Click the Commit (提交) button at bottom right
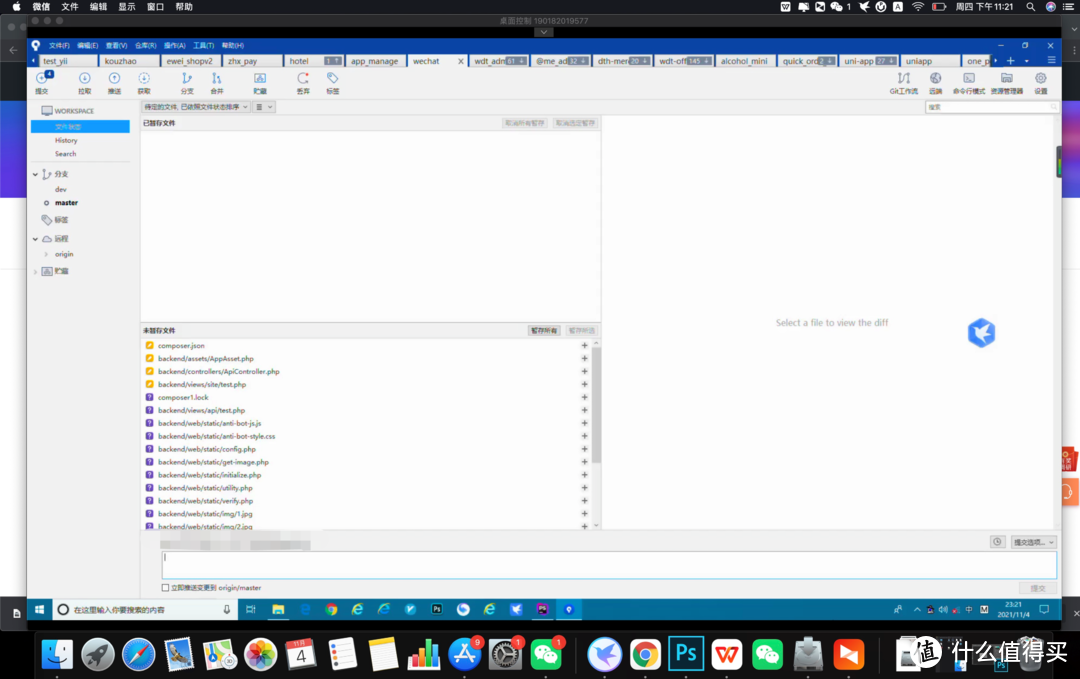 1038,588
